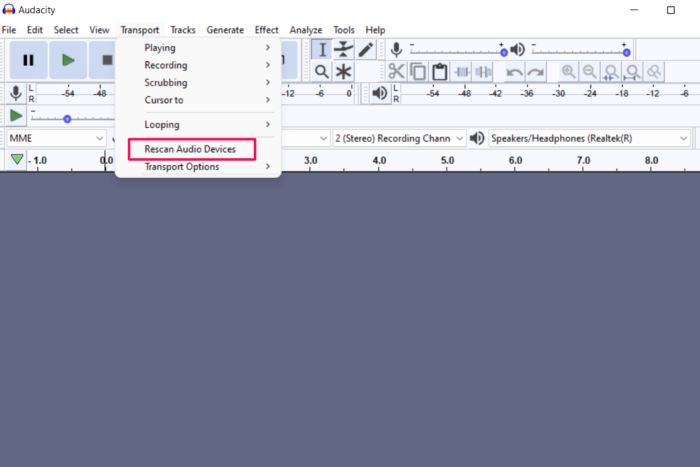This screenshot has width=700, height=467.
Task: Click speaker icon beside playback volume slider
Action: 518,50
